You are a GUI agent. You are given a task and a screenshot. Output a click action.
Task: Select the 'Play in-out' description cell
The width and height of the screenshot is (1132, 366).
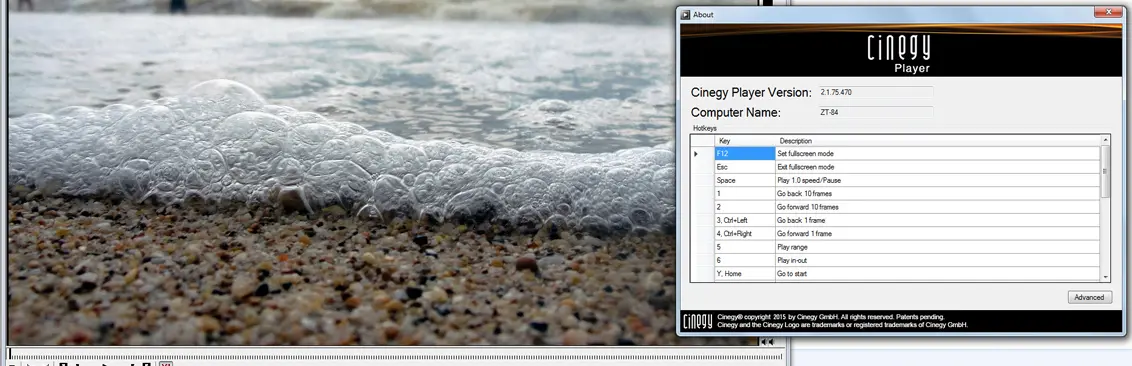click(x=937, y=261)
